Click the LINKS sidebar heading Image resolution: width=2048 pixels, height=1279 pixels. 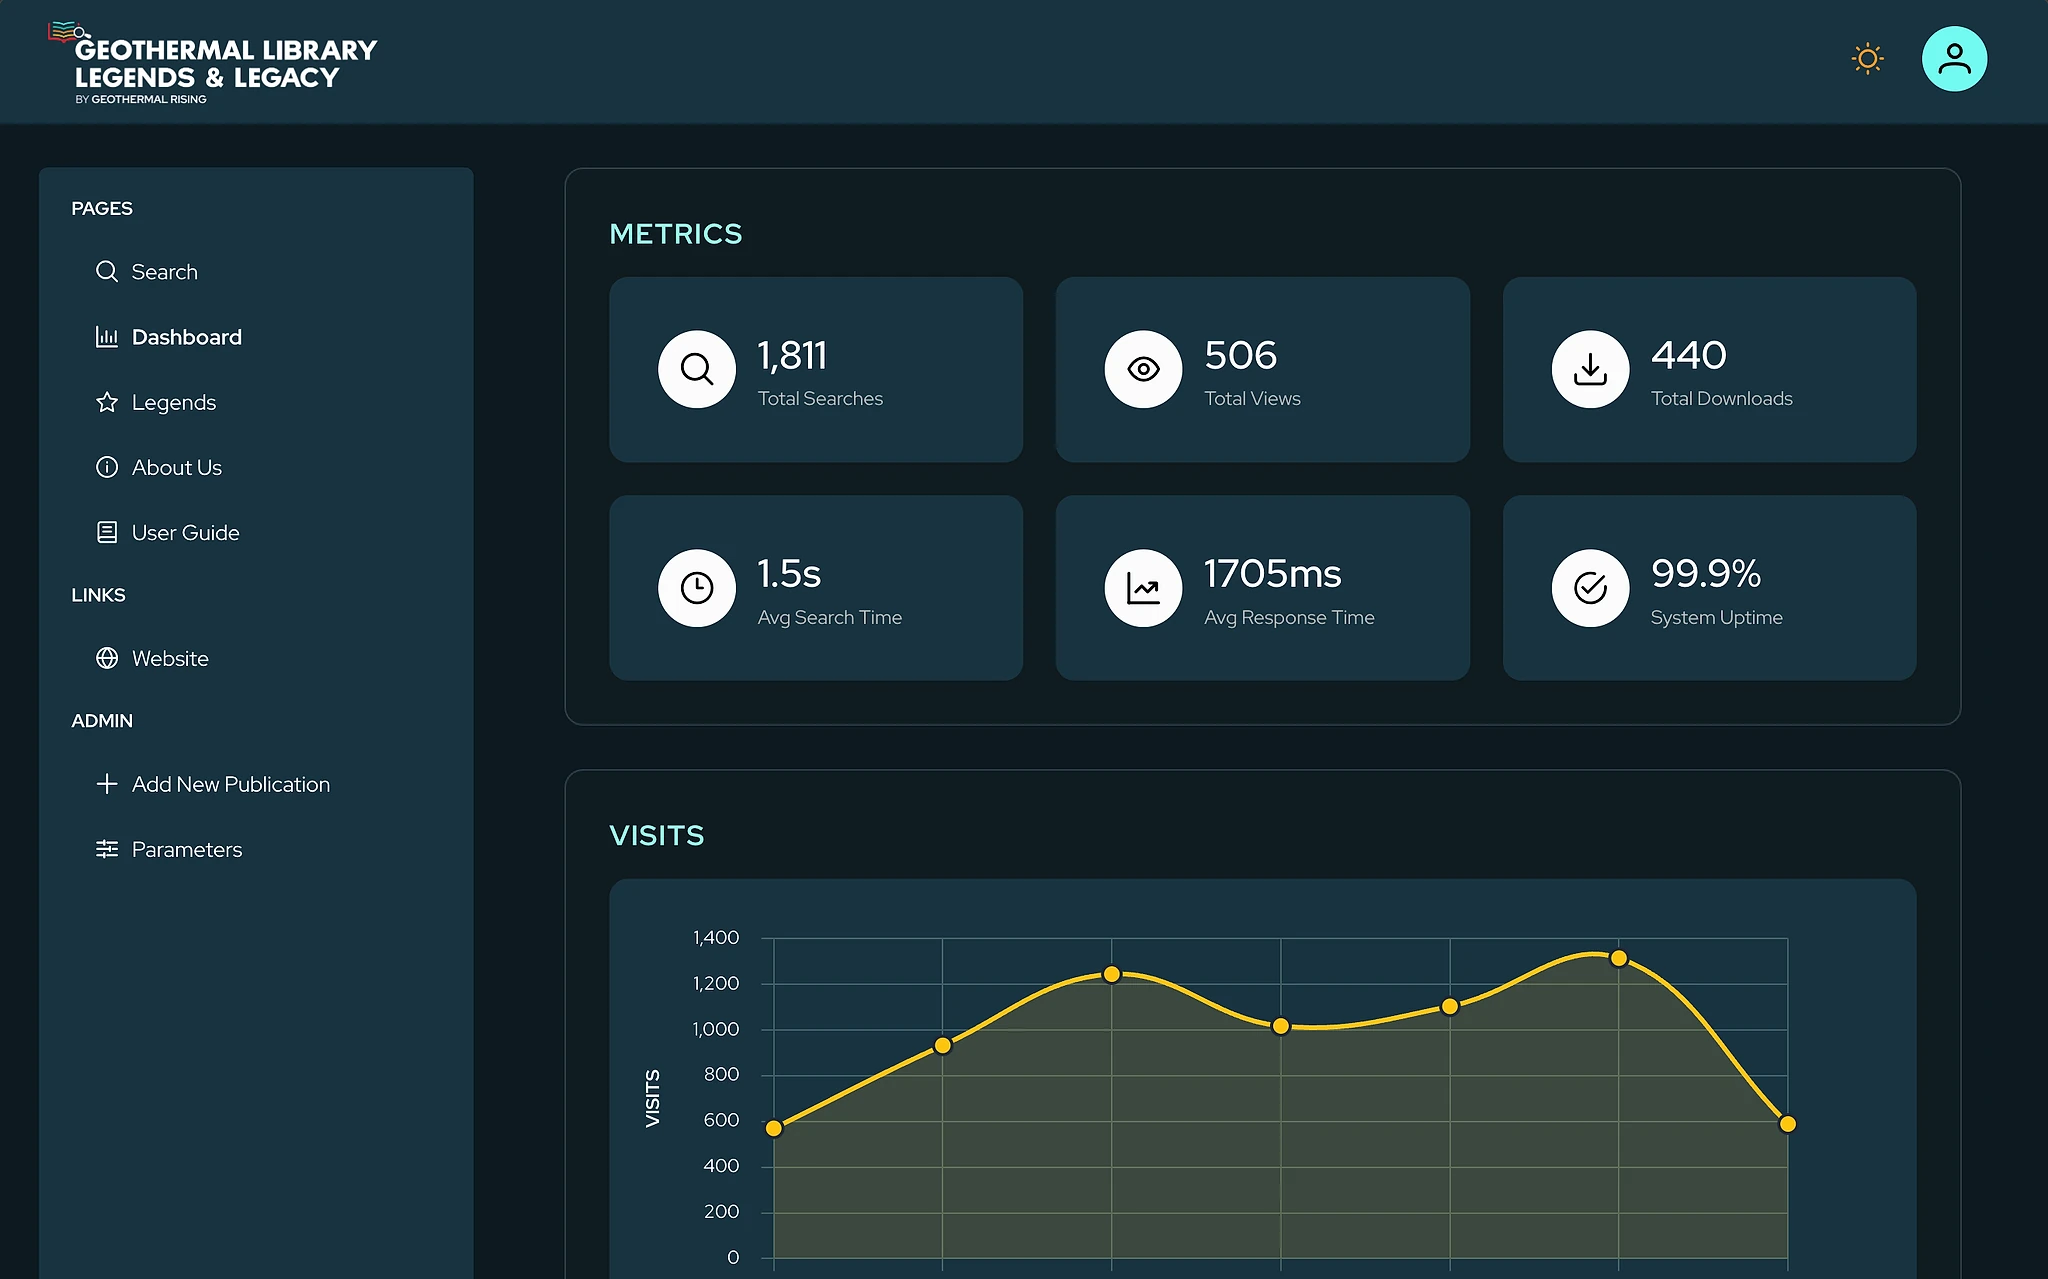point(98,595)
